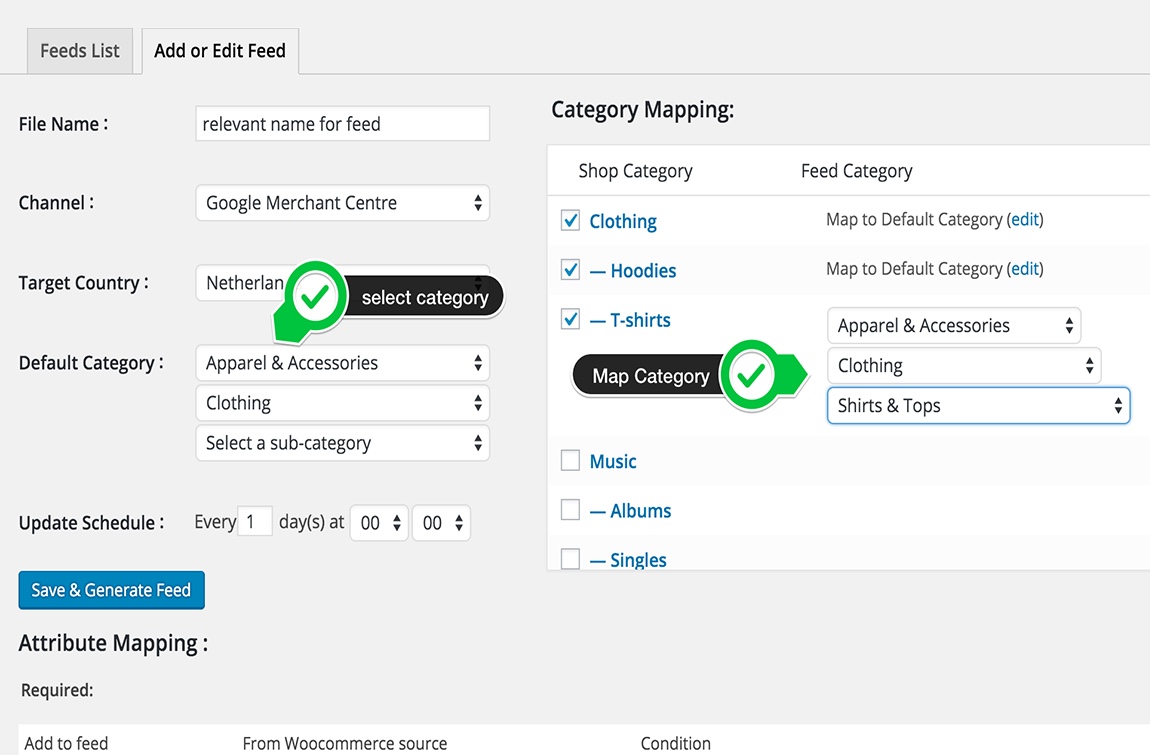Click the Attribute Mapping heading
The height and width of the screenshot is (755, 1150).
pyautogui.click(x=114, y=643)
